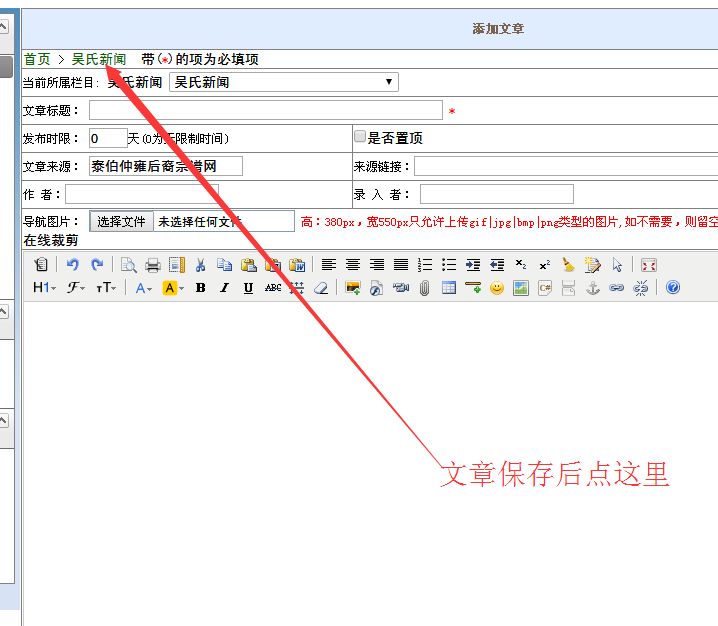Click the anchor icon in toolbar

pos(592,288)
